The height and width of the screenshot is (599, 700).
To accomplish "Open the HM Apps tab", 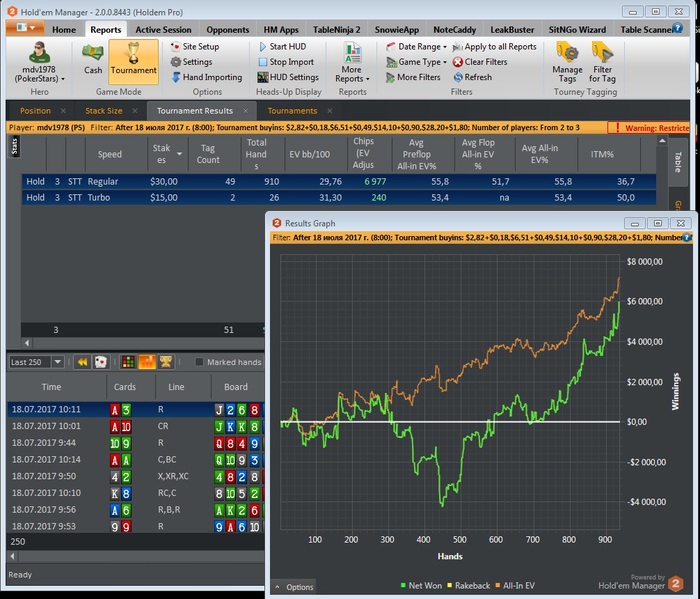I will pyautogui.click(x=281, y=30).
